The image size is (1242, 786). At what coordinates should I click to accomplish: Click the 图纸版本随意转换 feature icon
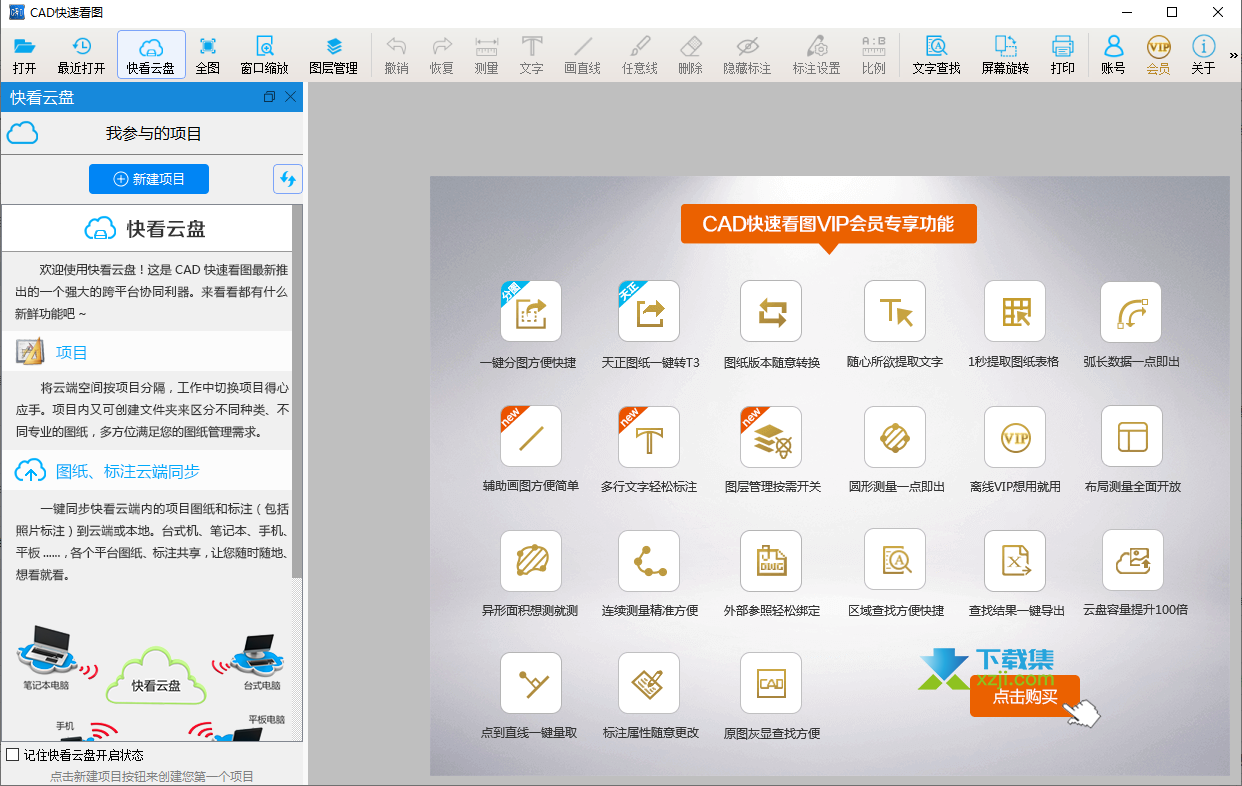[x=771, y=311]
